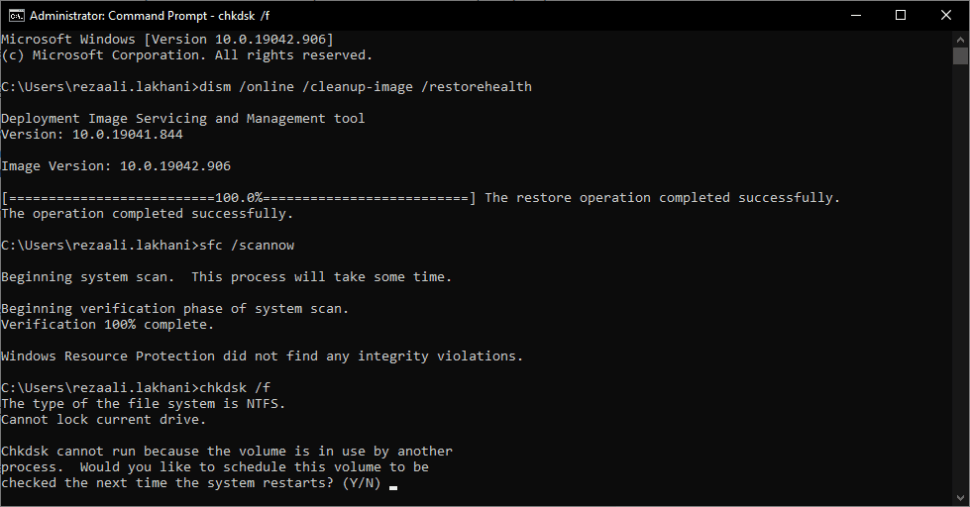
Task: Click the 'Cannot lock current drive.' message
Action: pos(103,420)
